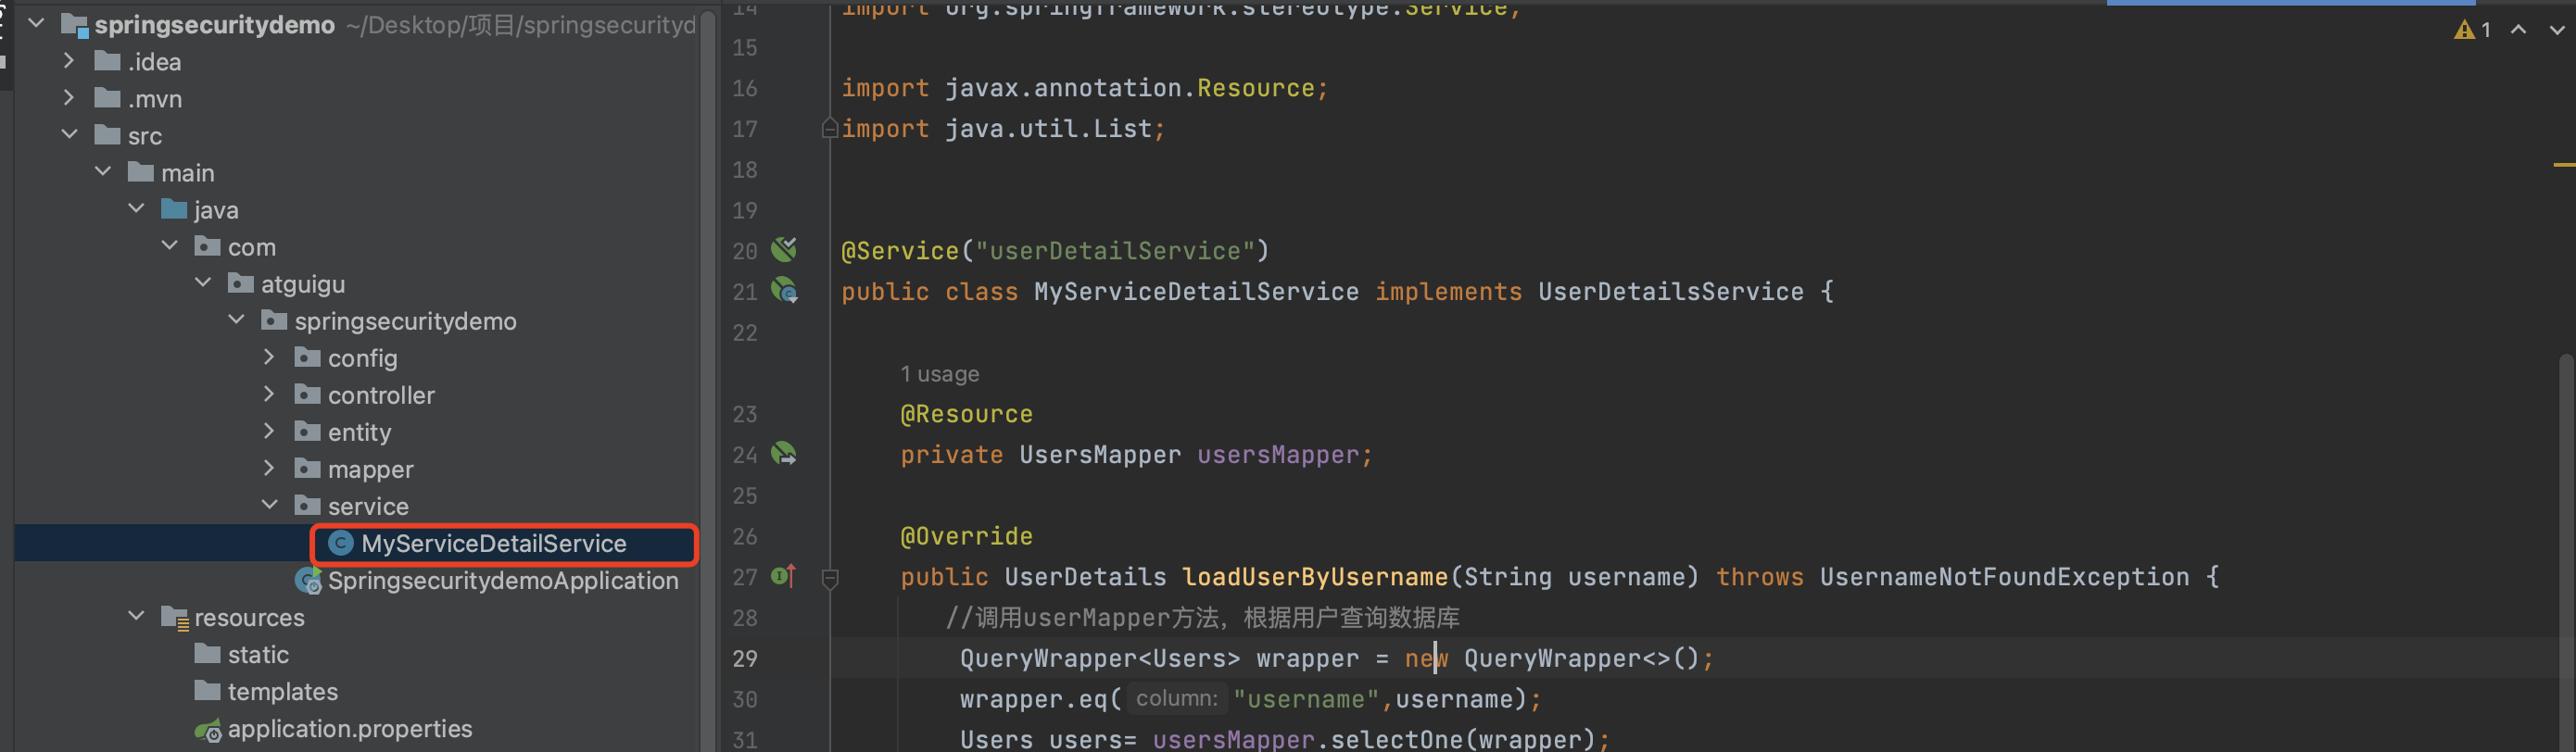Collapse the service package
The image size is (2576, 752).
[x=269, y=505]
